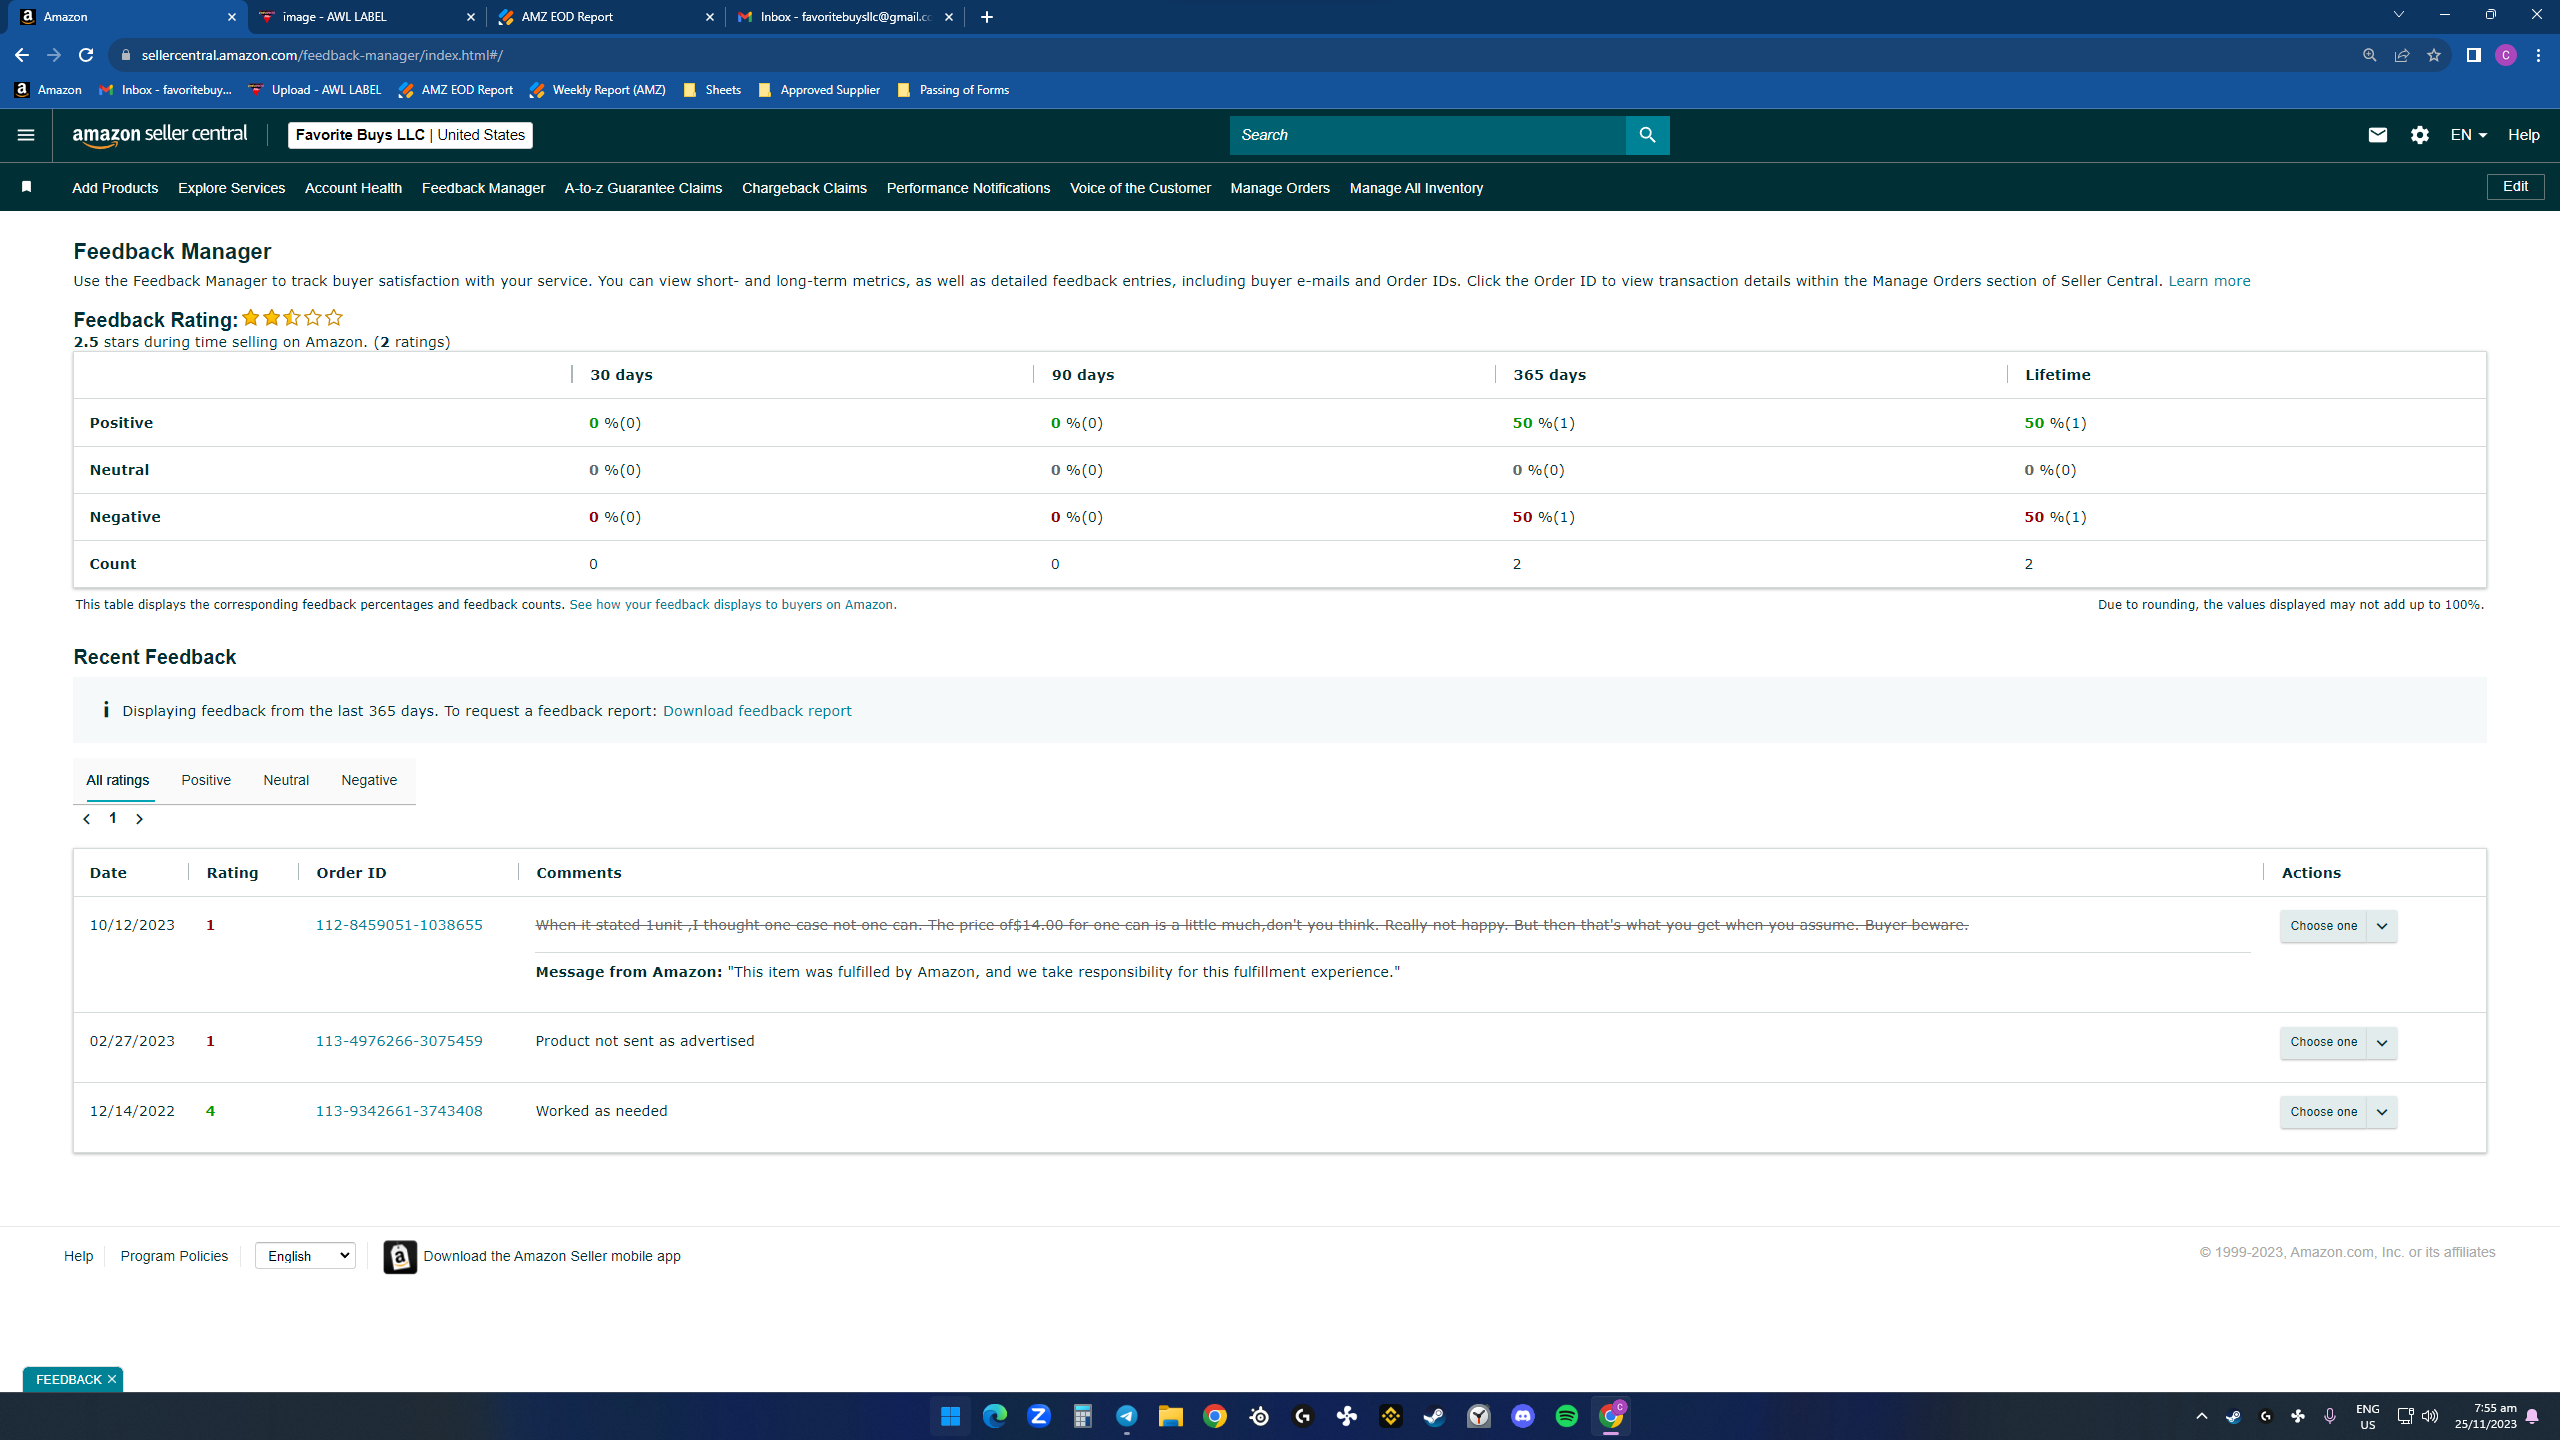Bookmark this page with the star icon
This screenshot has height=1440, width=2560.
pos(2434,55)
